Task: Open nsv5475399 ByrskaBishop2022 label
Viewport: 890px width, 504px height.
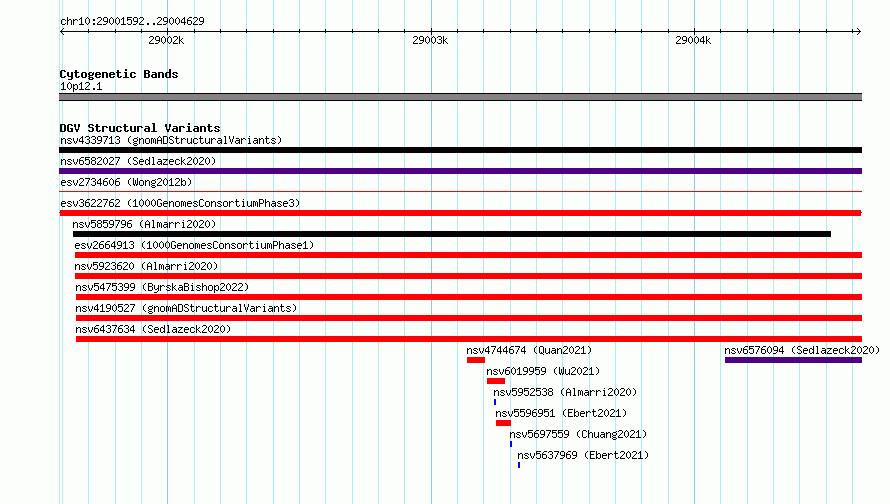Action: (162, 287)
